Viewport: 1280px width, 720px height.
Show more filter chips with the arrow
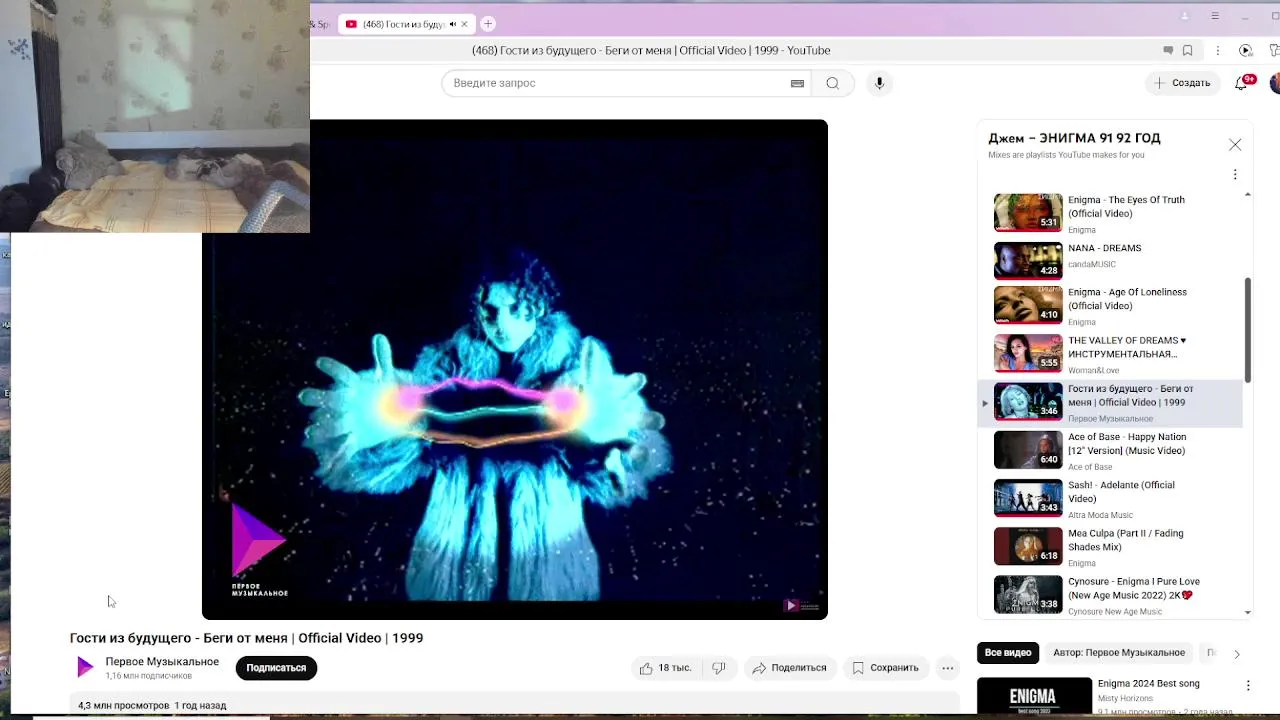click(x=1236, y=654)
